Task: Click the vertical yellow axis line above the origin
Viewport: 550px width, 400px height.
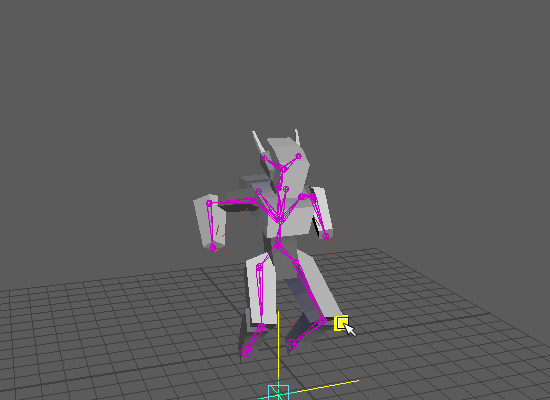Action: coord(279,347)
